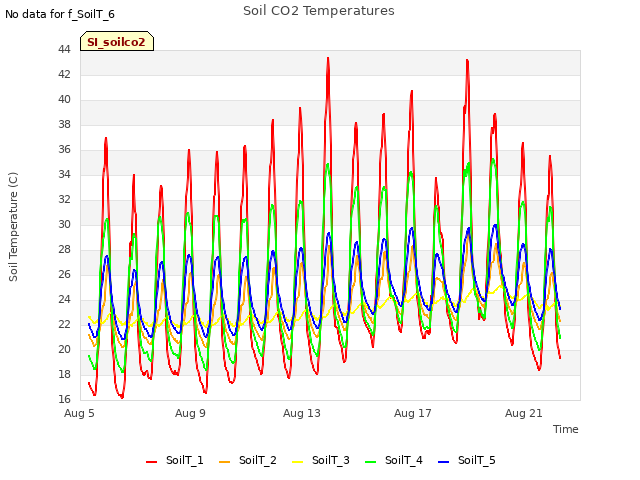This screenshot has width=640, height=480.
Task: Click the 16 y-axis tick label
Action: click(64, 400)
